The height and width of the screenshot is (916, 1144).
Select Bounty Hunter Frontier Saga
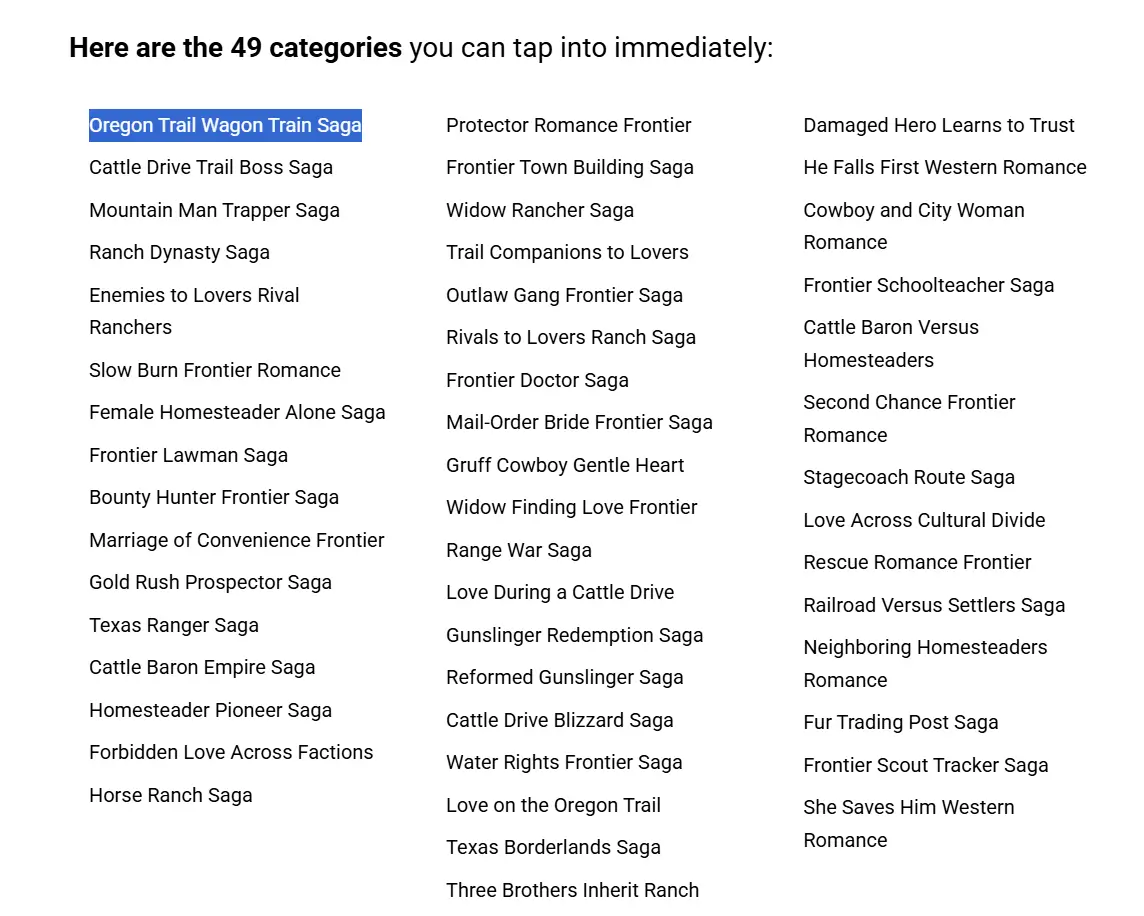(x=214, y=498)
